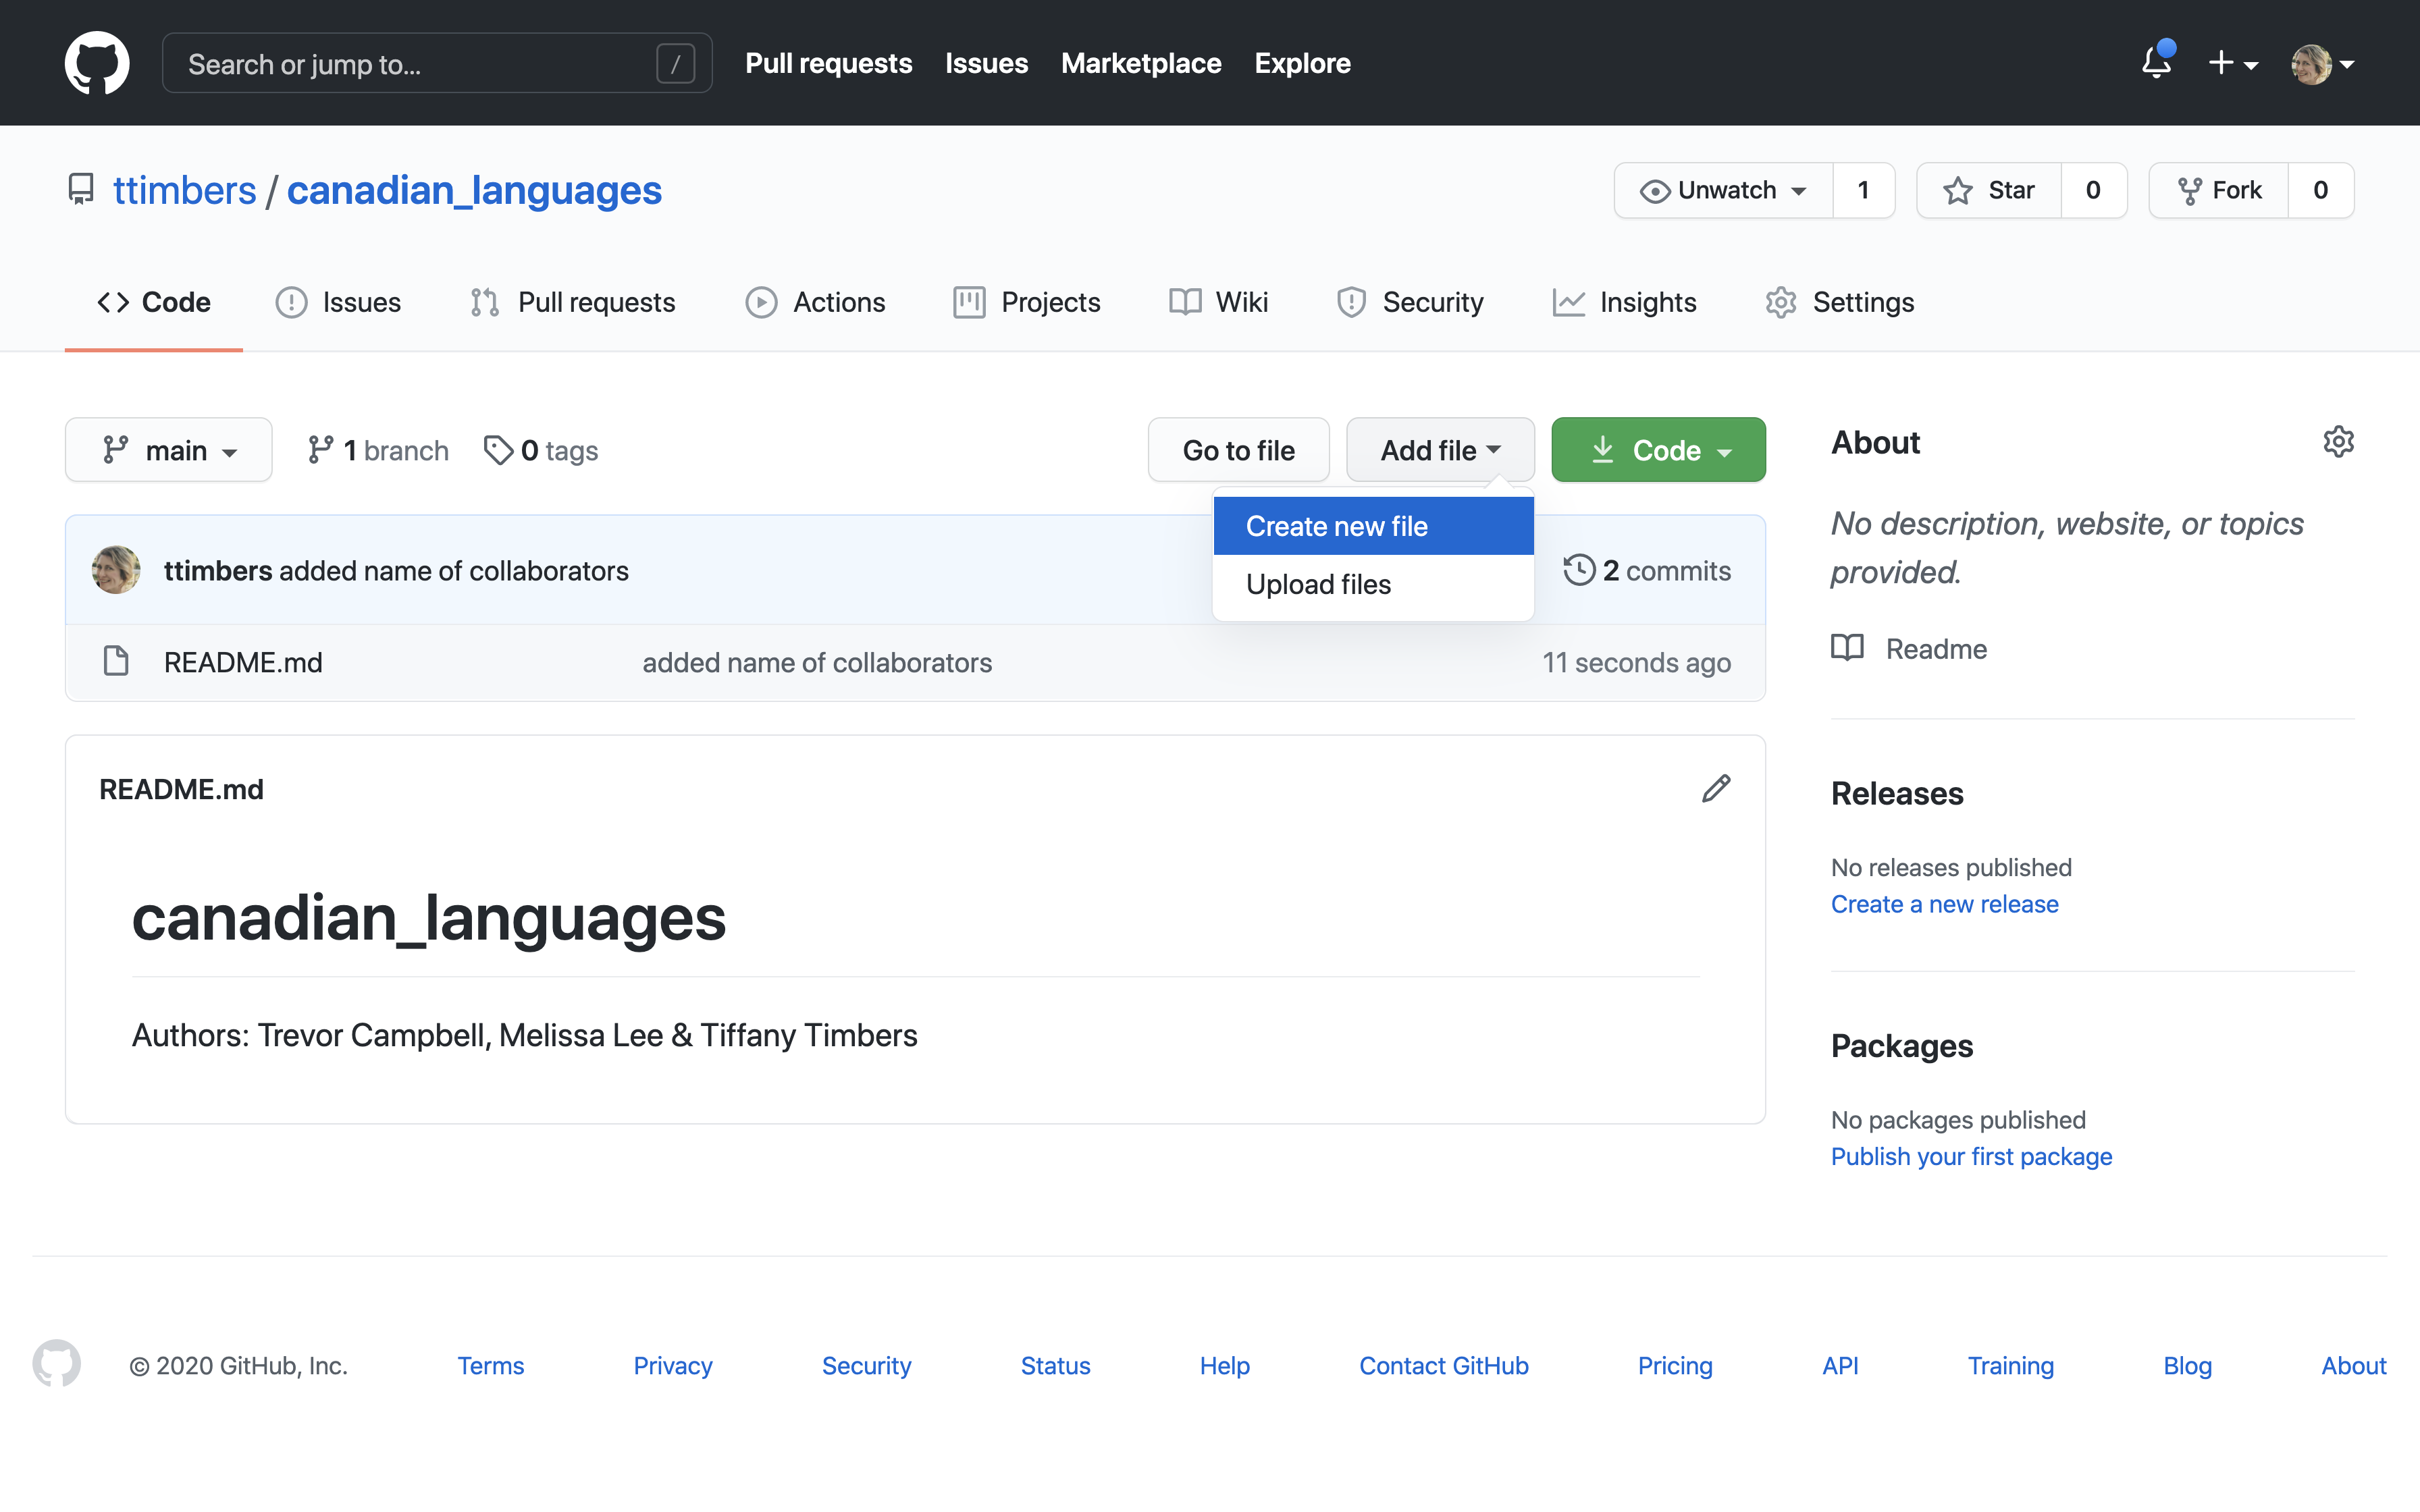Open the footer API link
The height and width of the screenshot is (1512, 2420).
(x=1840, y=1365)
